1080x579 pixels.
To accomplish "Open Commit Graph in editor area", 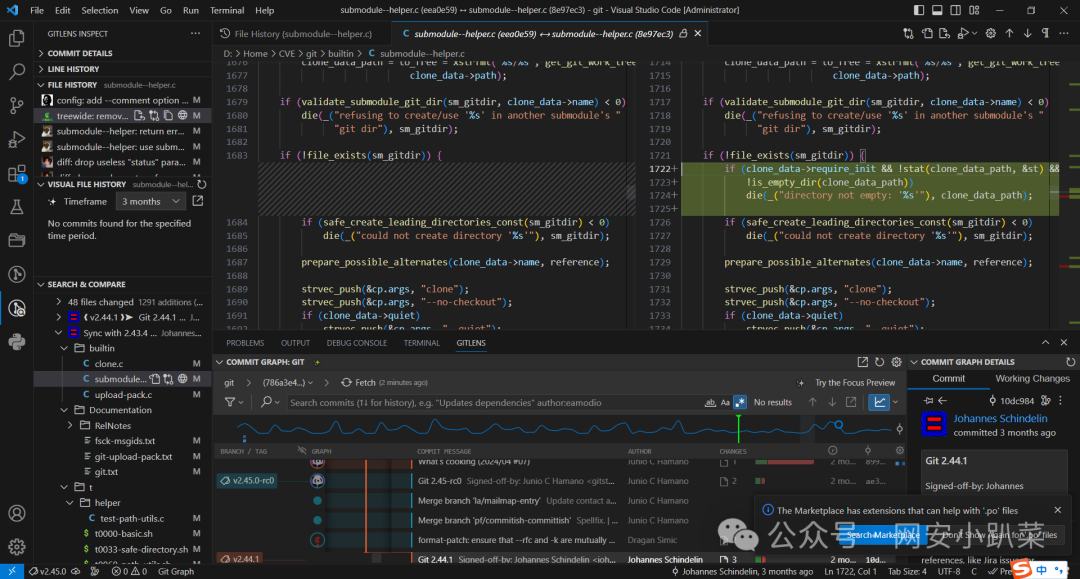I will (x=862, y=361).
